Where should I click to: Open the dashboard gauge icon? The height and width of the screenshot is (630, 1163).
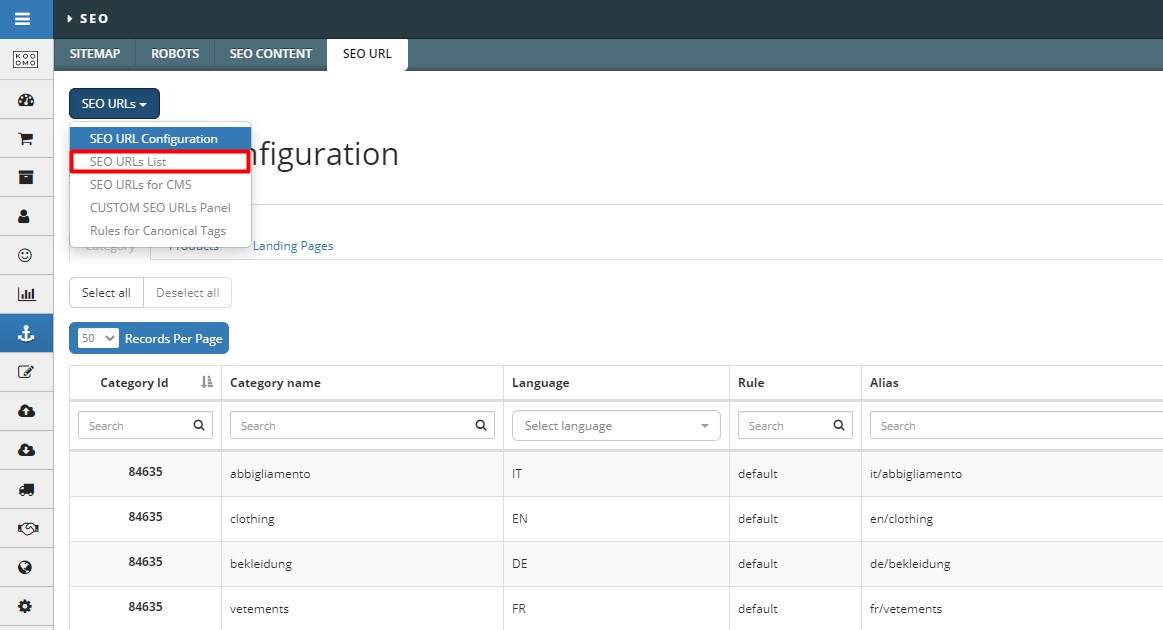(x=26, y=99)
